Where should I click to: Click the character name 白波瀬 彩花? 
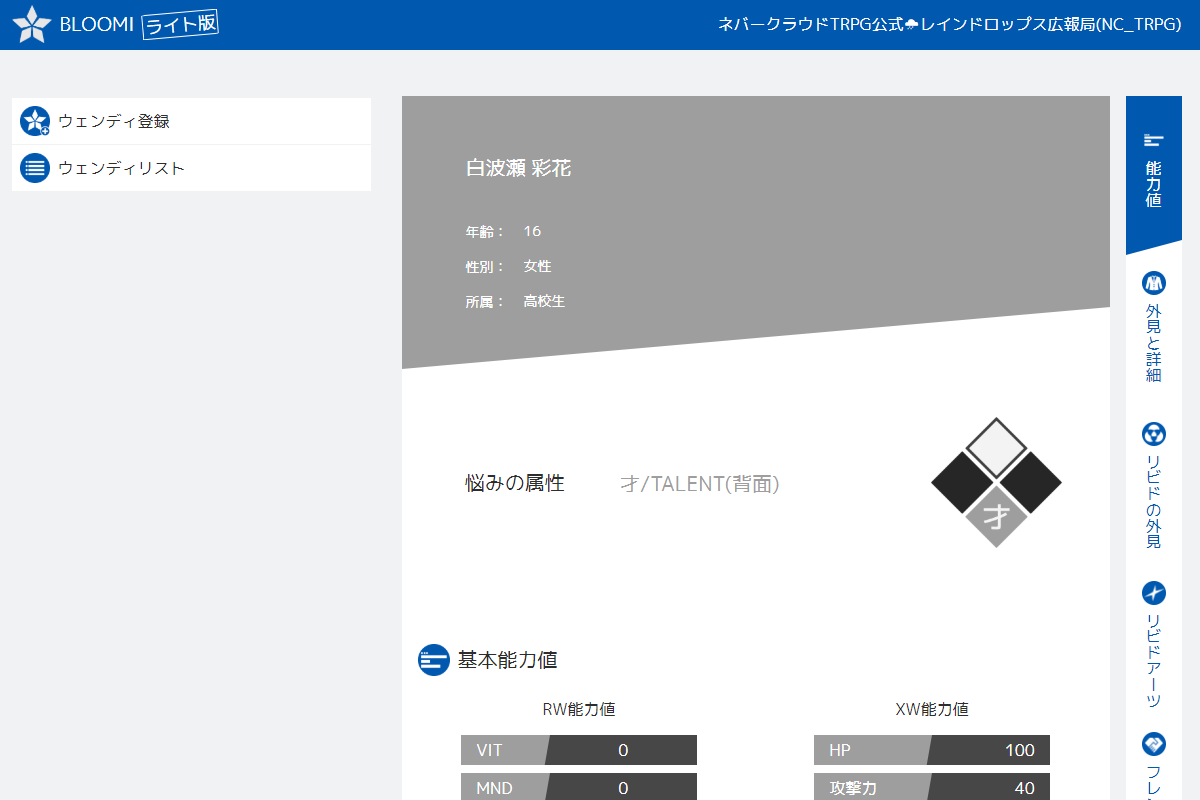coord(519,168)
